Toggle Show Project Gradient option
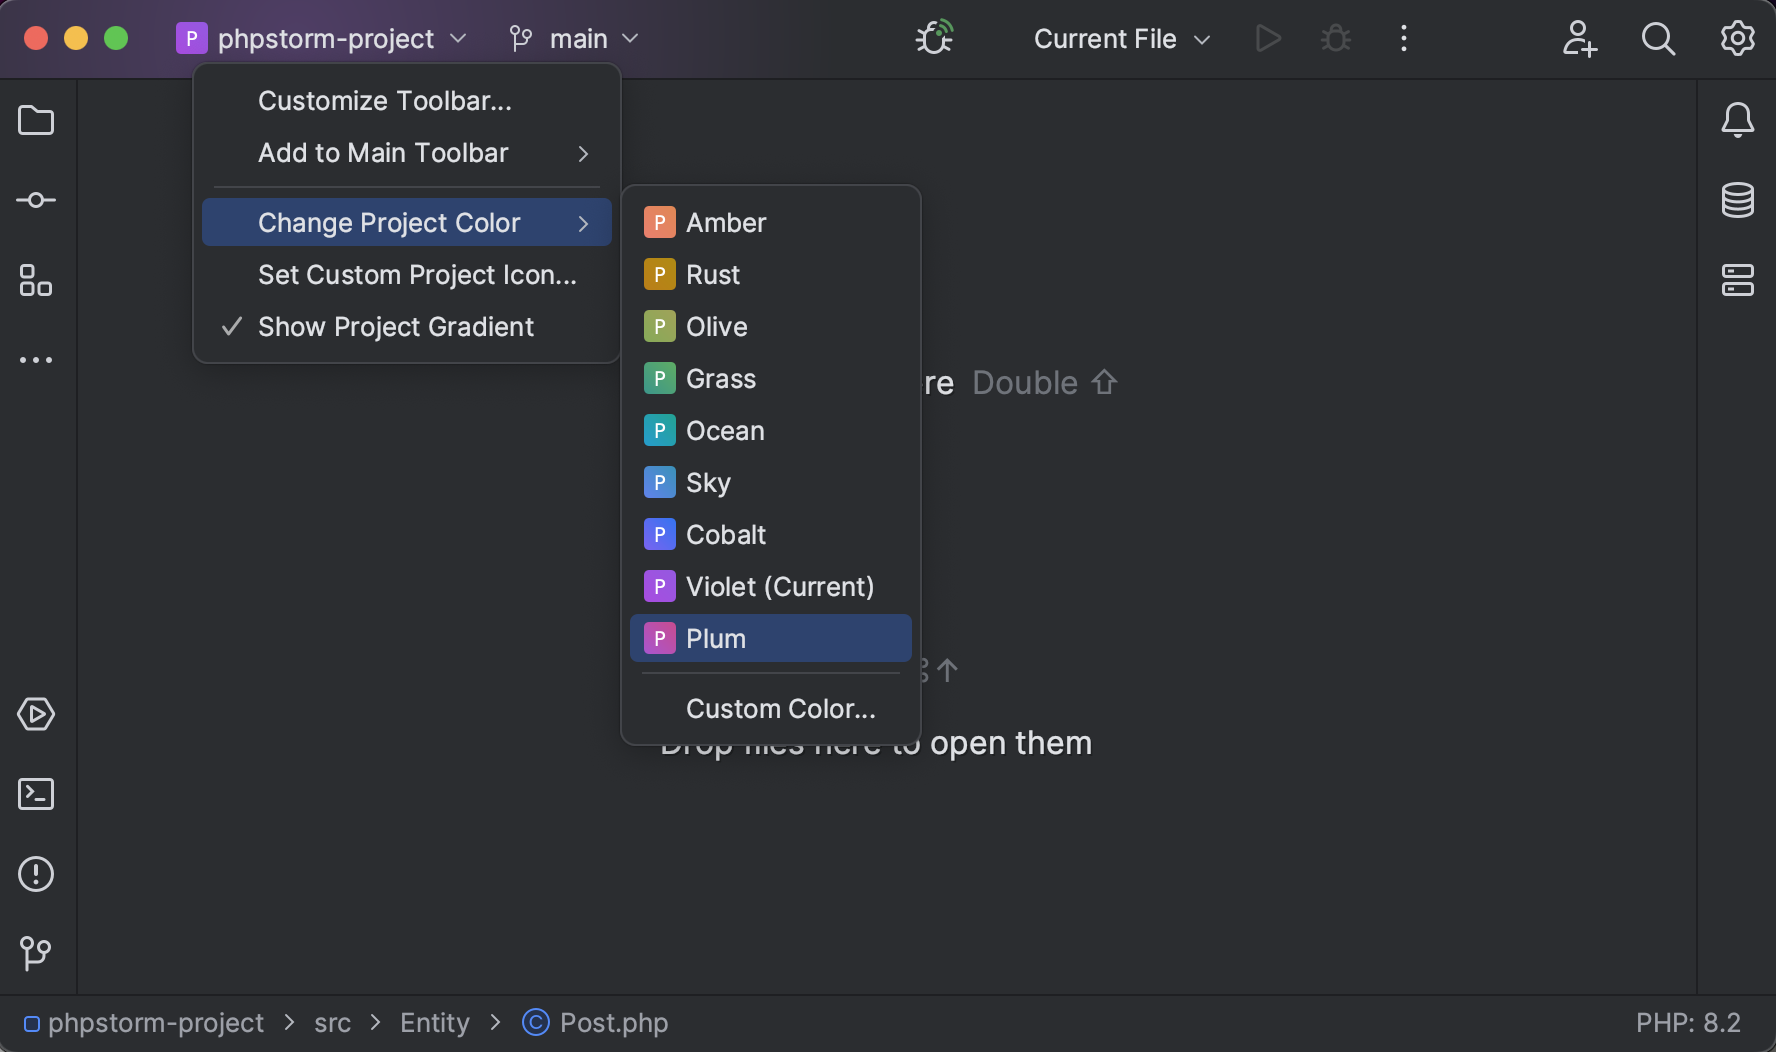Viewport: 1776px width, 1052px height. pyautogui.click(x=396, y=326)
